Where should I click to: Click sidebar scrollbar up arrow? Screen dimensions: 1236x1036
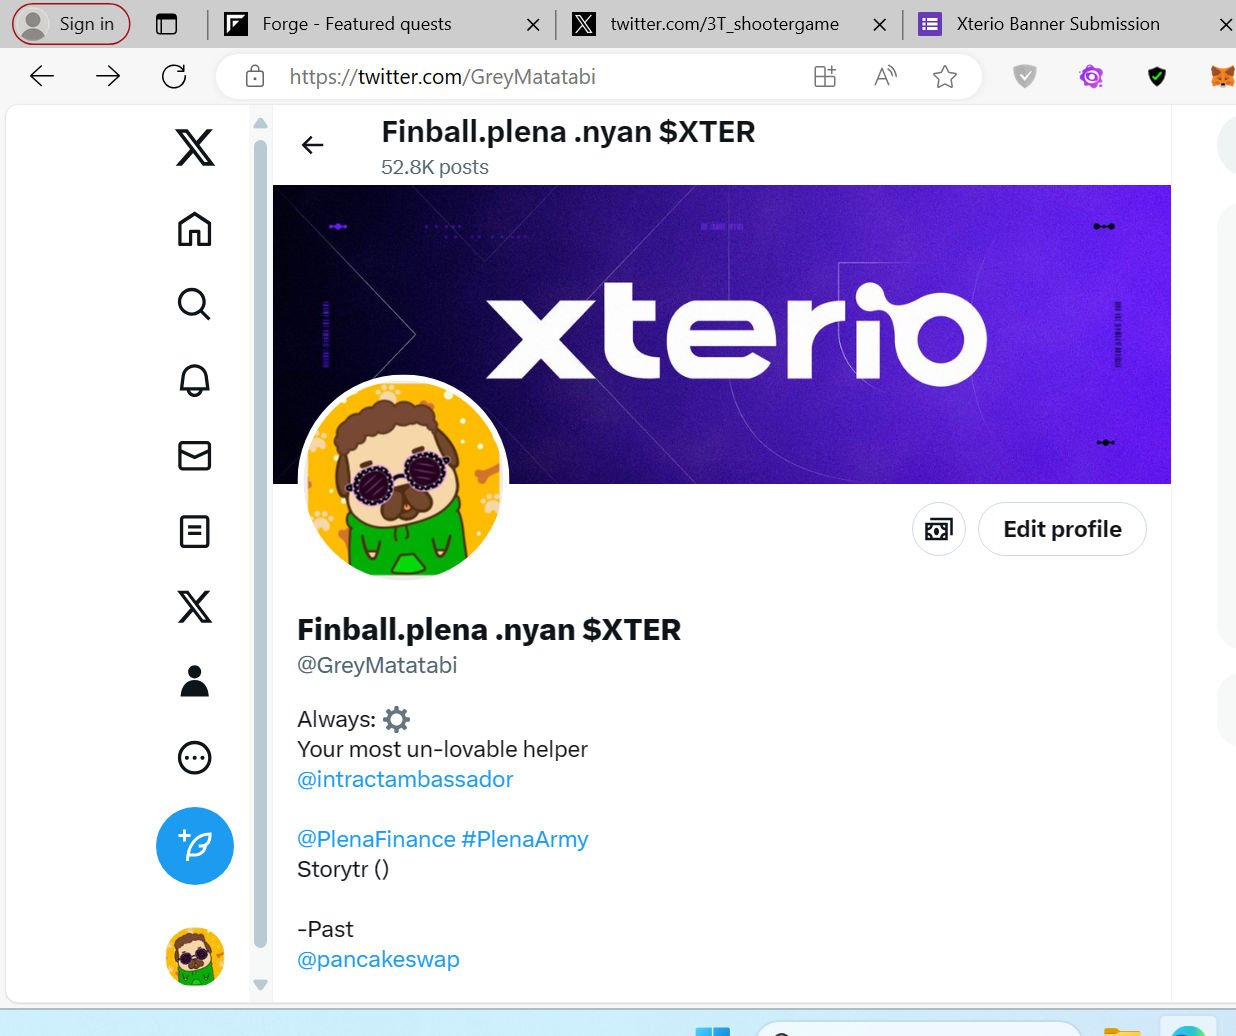(x=260, y=124)
